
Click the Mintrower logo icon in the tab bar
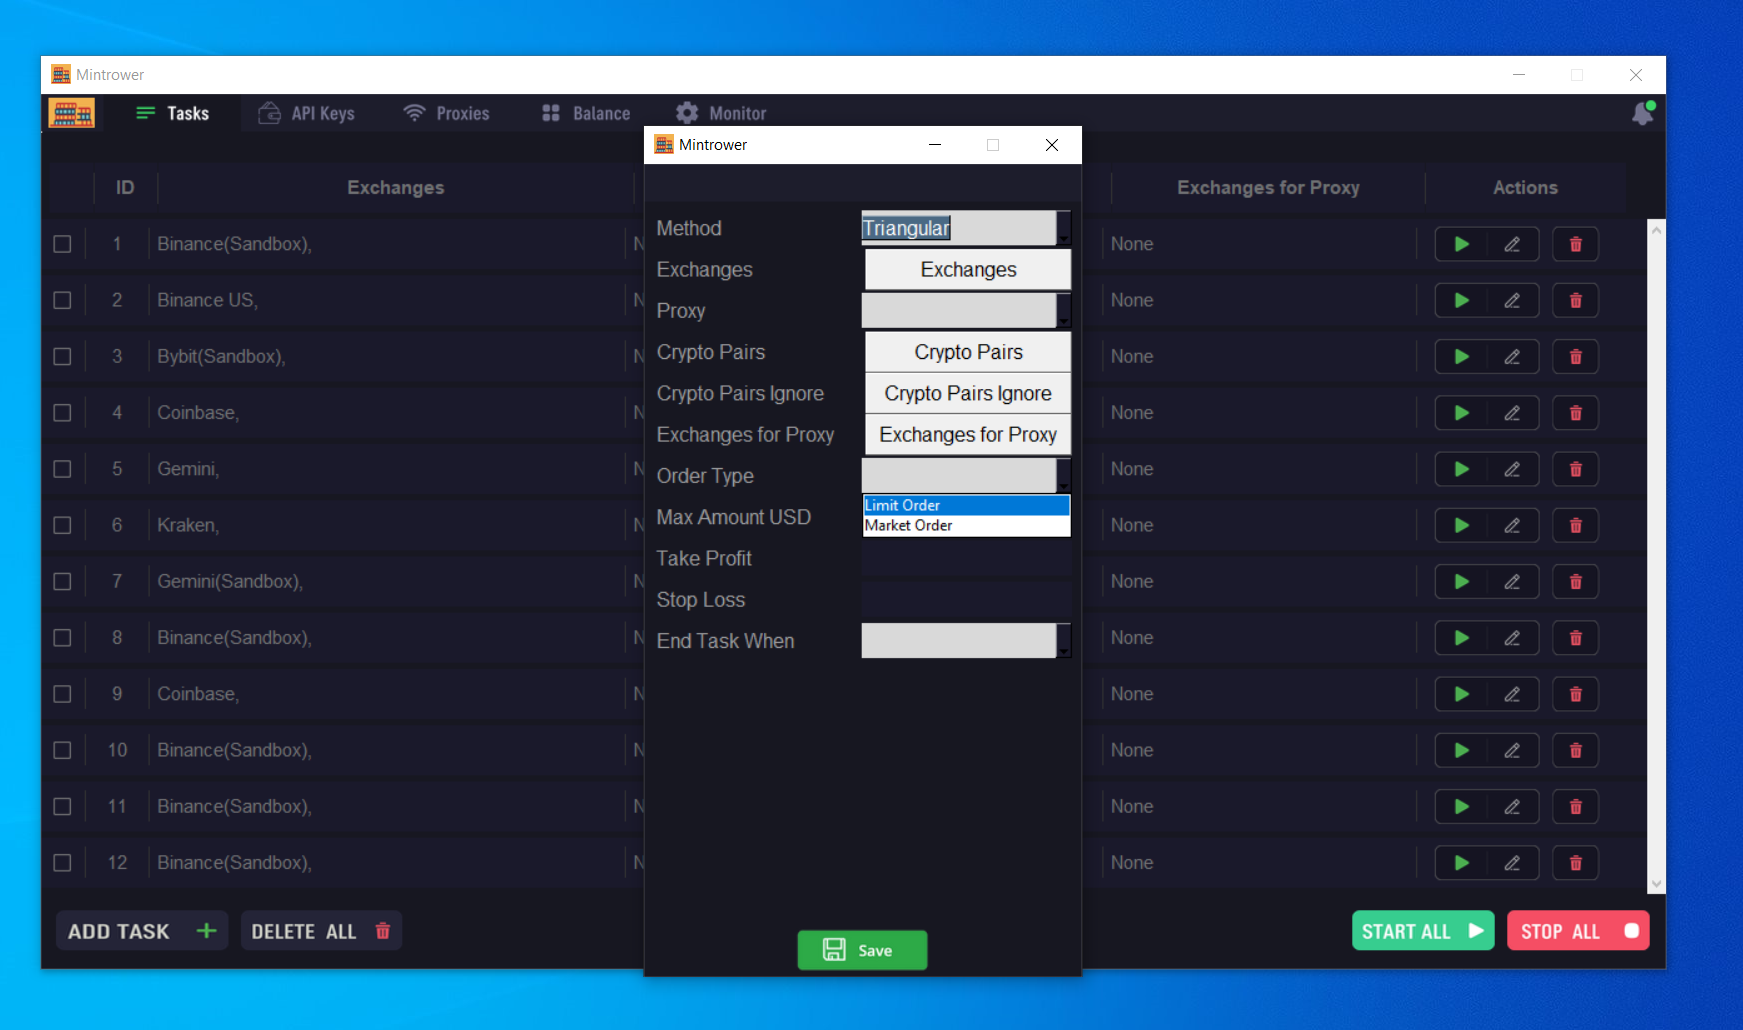point(72,114)
